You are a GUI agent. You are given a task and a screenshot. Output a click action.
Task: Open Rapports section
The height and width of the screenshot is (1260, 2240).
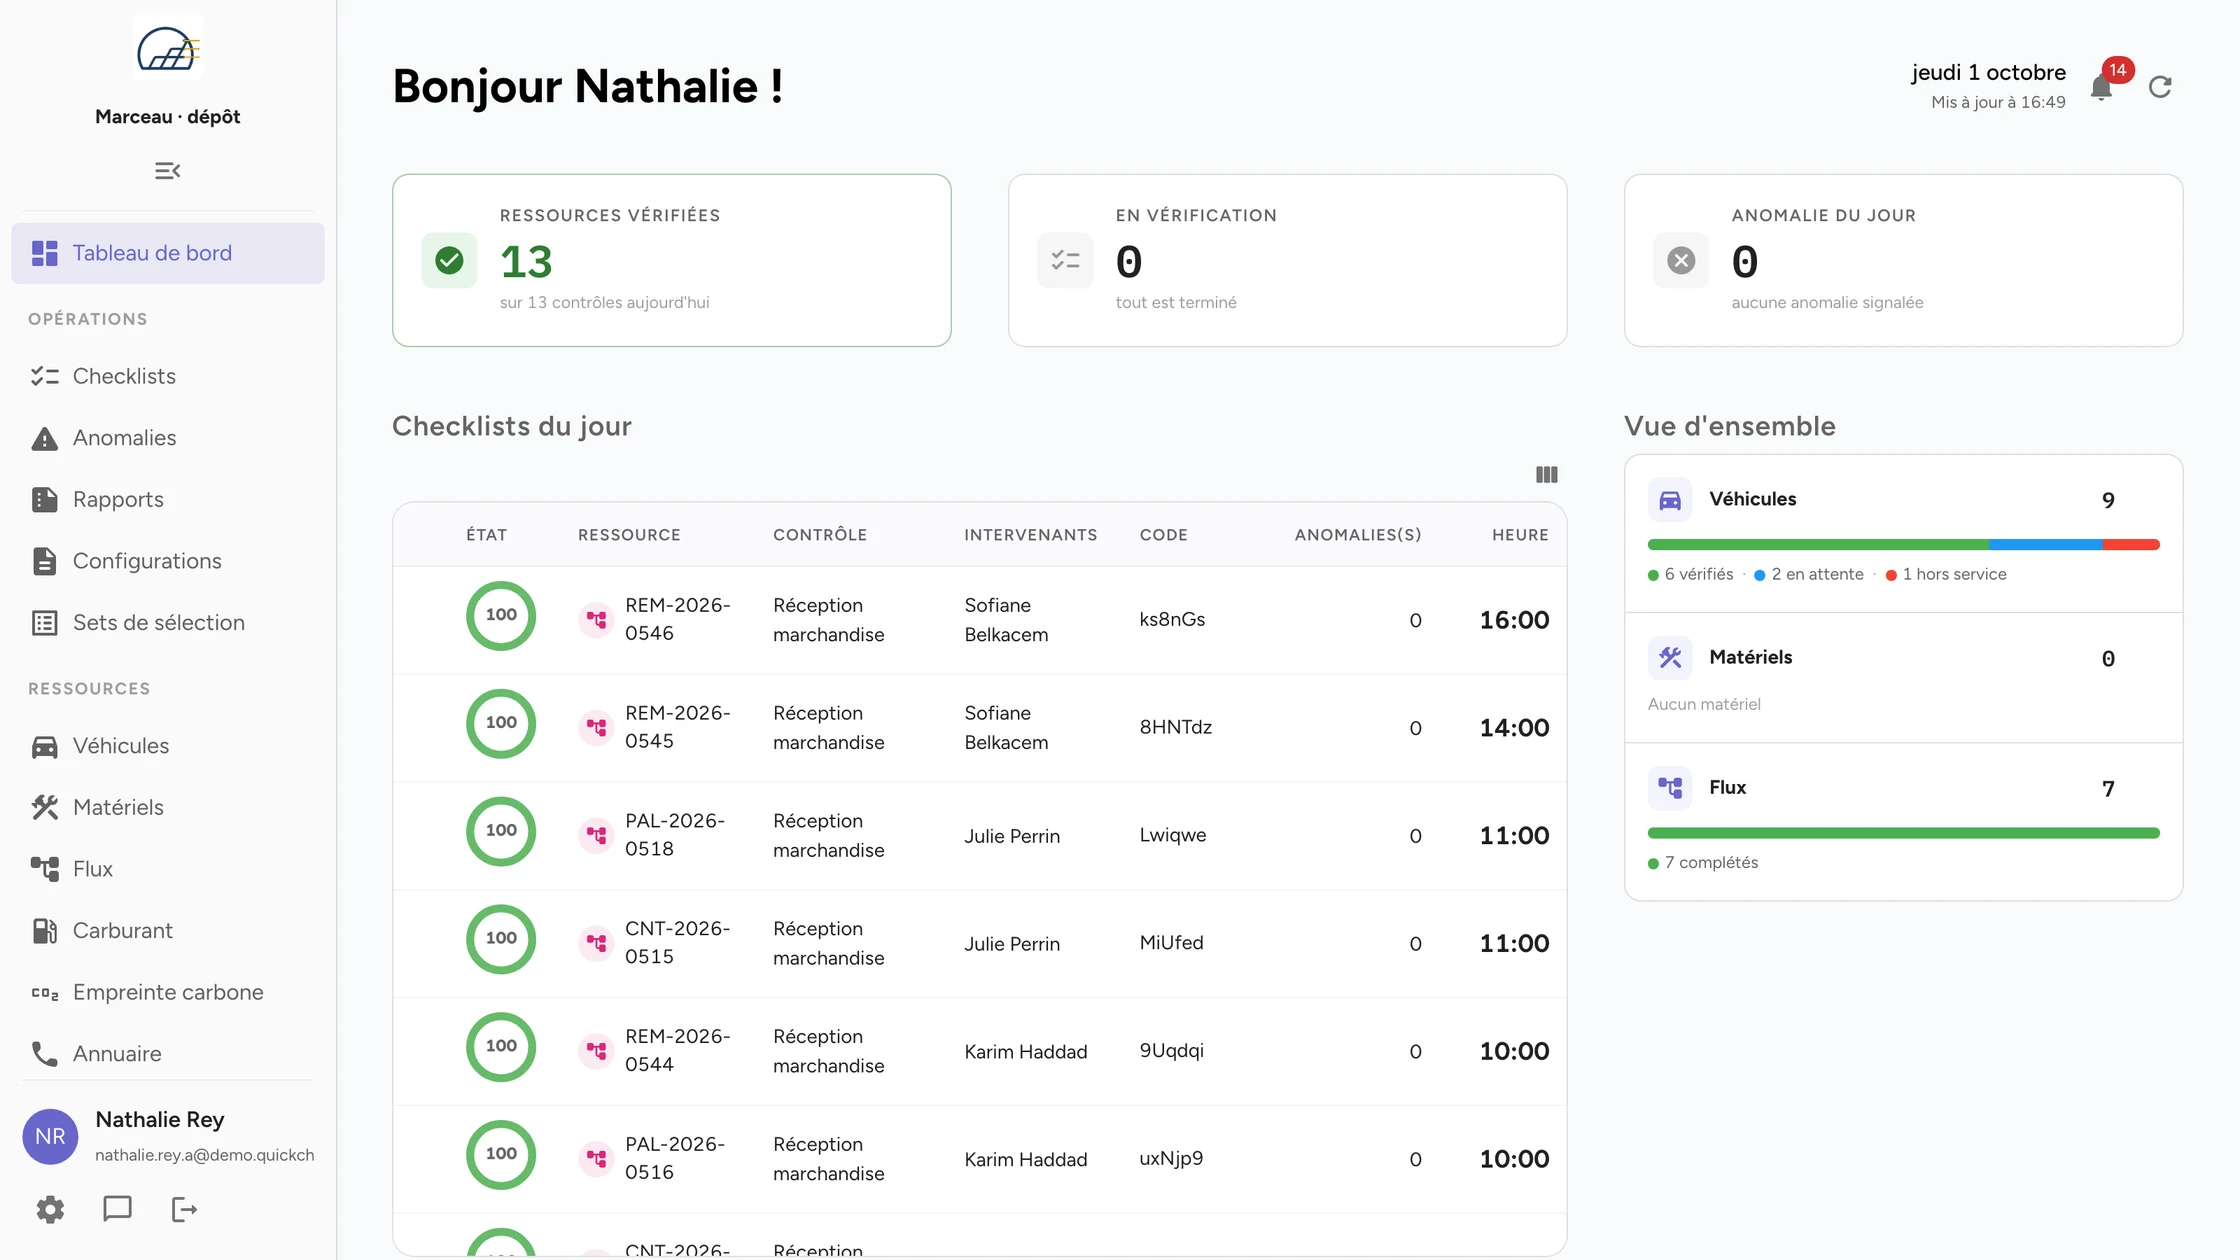click(168, 499)
